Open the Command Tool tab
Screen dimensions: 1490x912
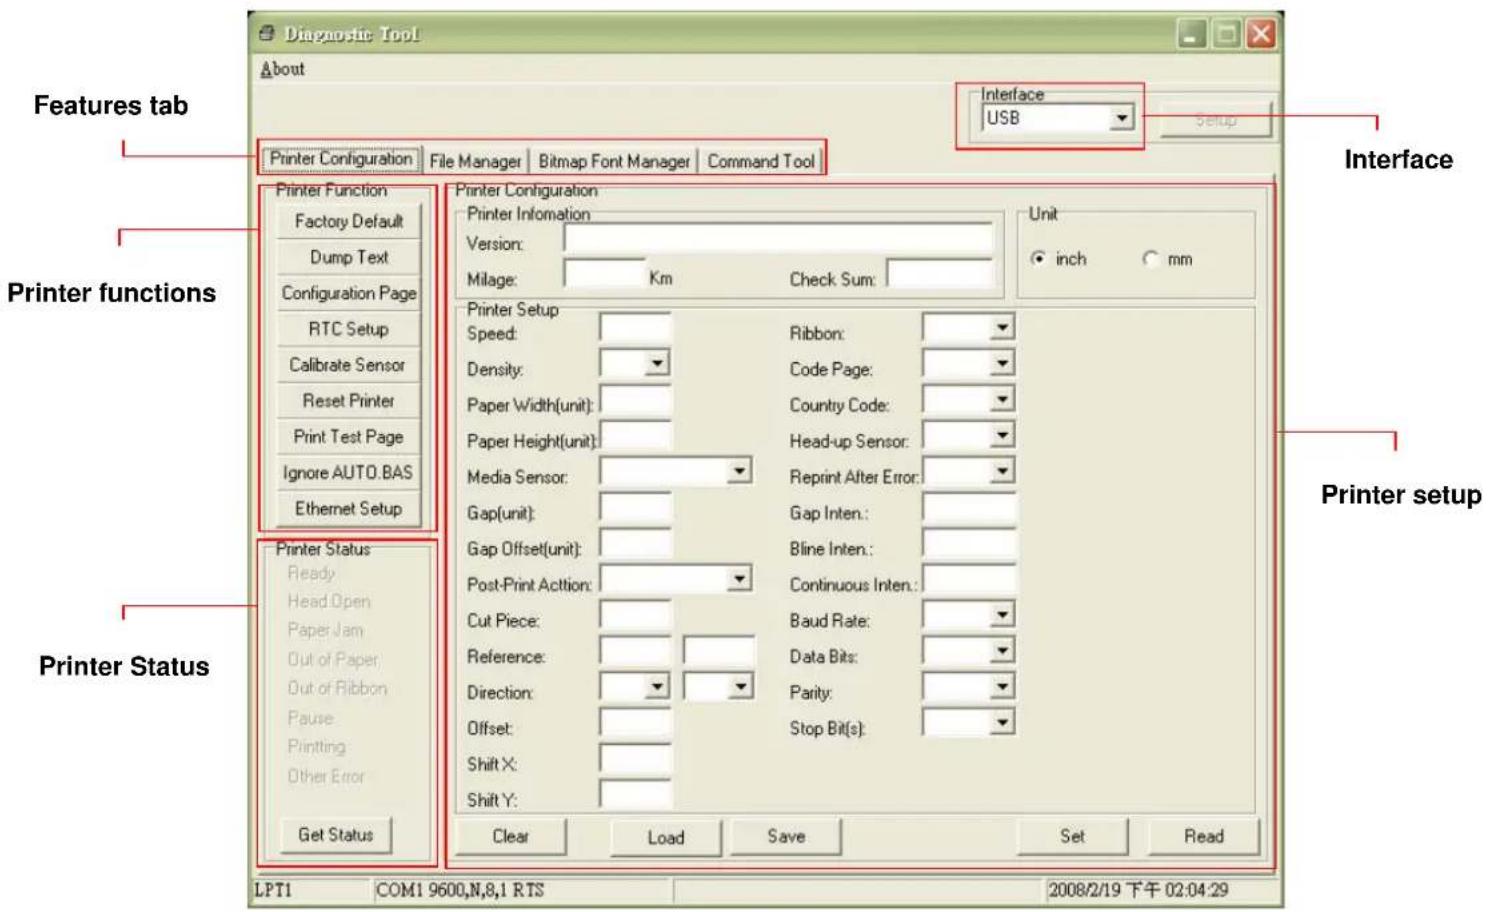pos(761,161)
